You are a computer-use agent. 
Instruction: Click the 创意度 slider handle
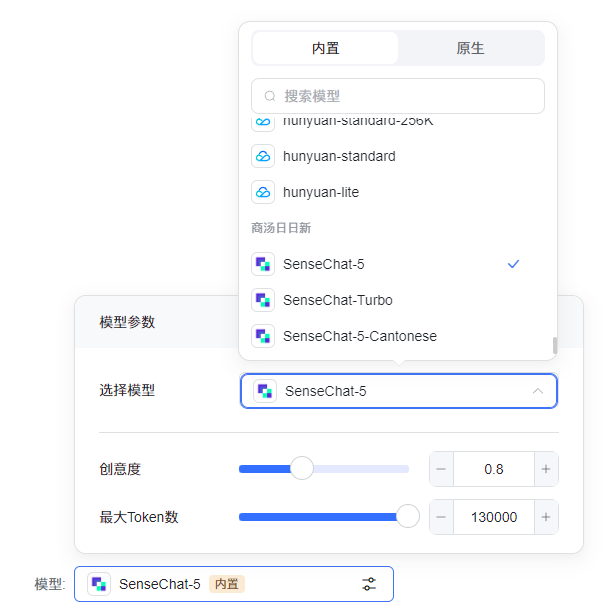click(x=301, y=469)
